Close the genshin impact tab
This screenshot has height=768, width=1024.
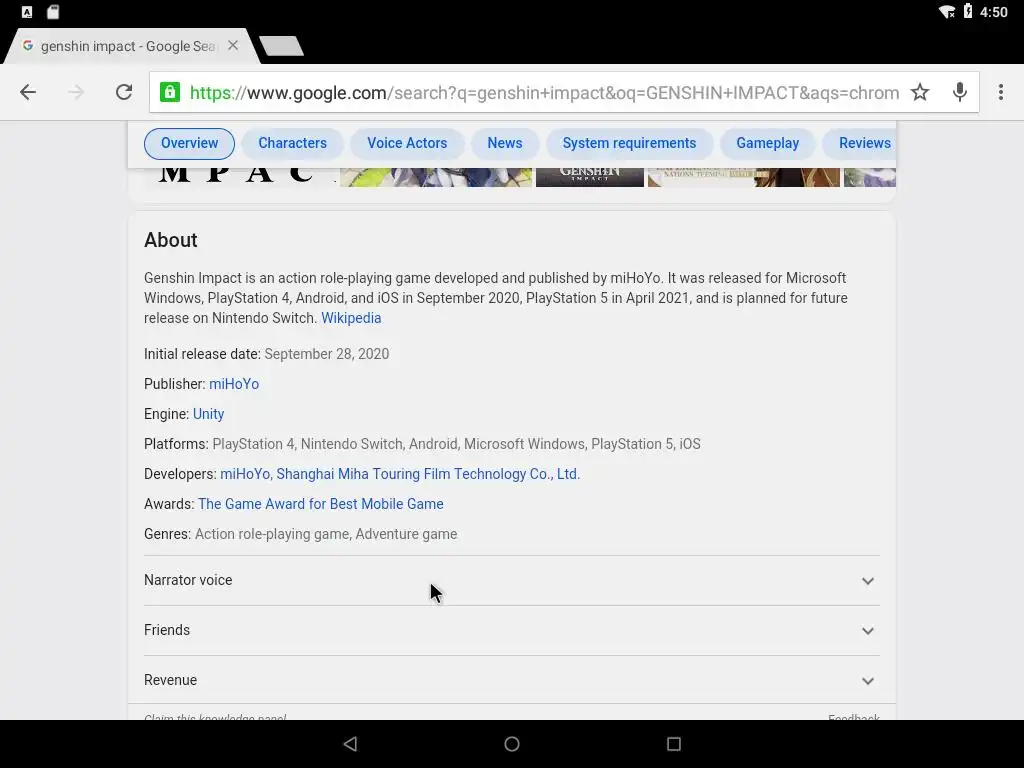[233, 46]
